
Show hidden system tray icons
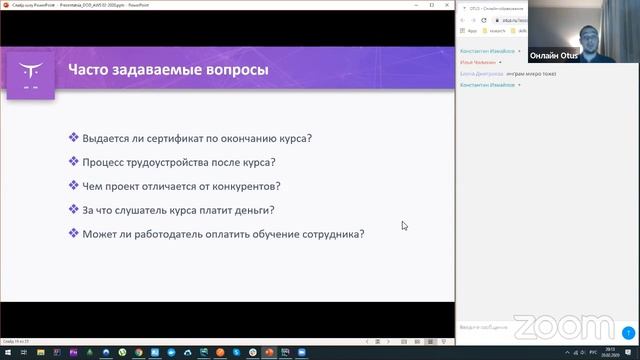click(x=567, y=353)
